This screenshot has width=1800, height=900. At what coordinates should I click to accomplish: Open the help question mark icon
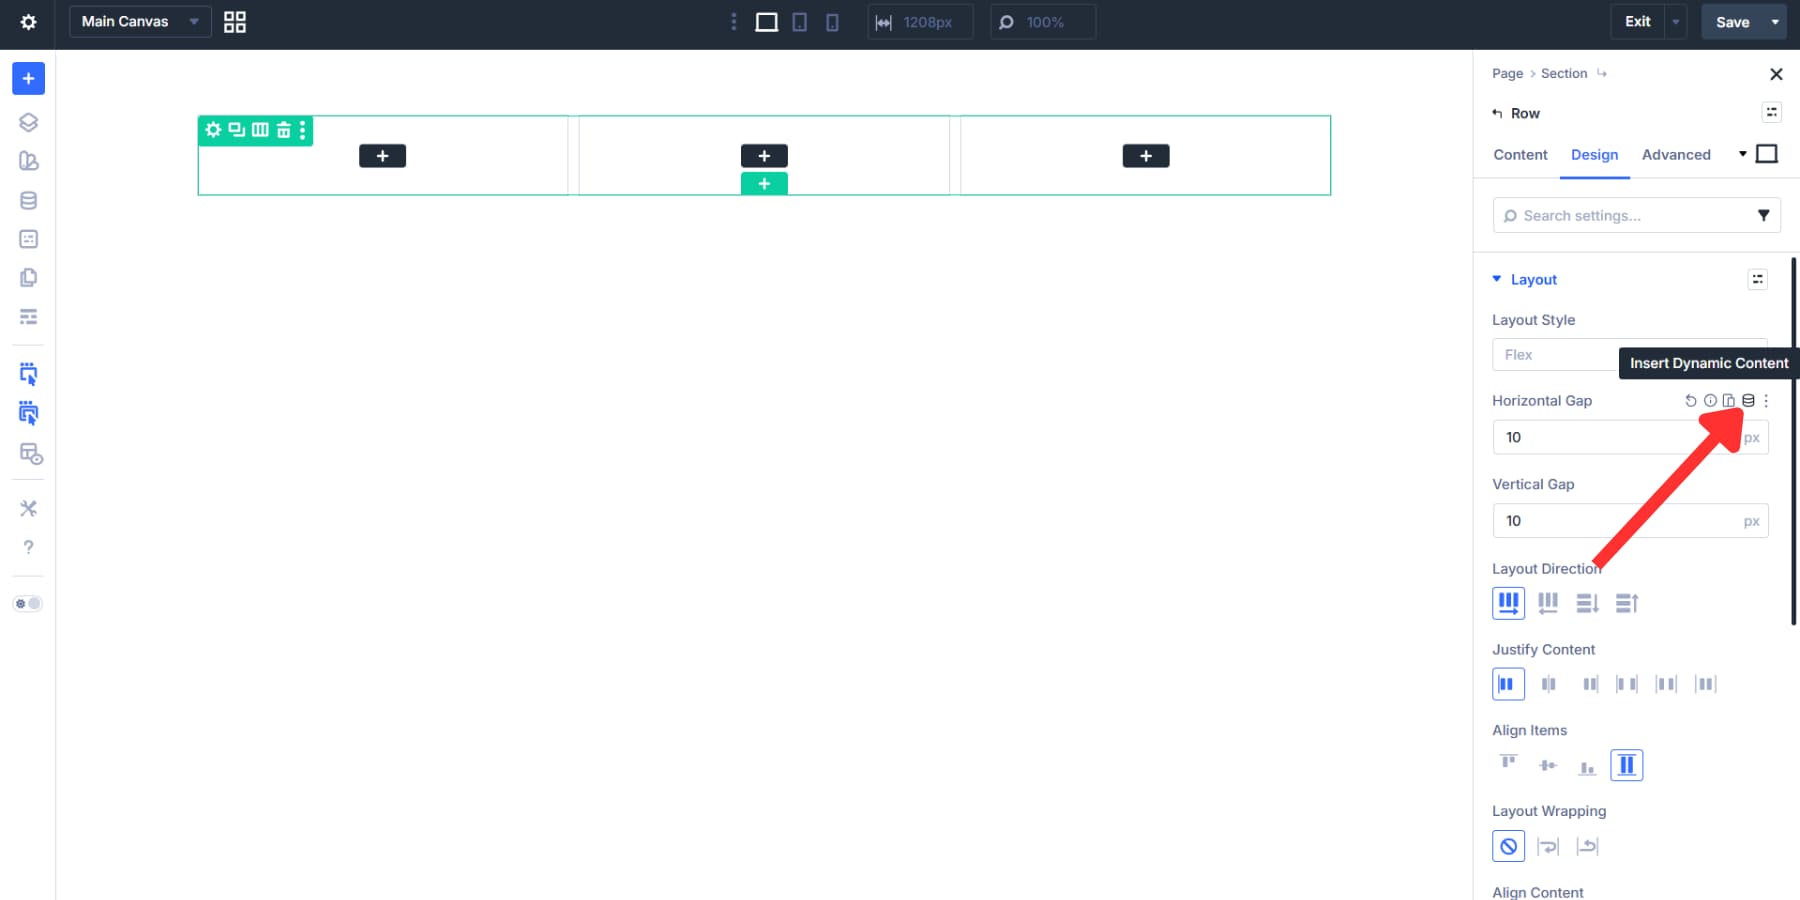coord(28,547)
